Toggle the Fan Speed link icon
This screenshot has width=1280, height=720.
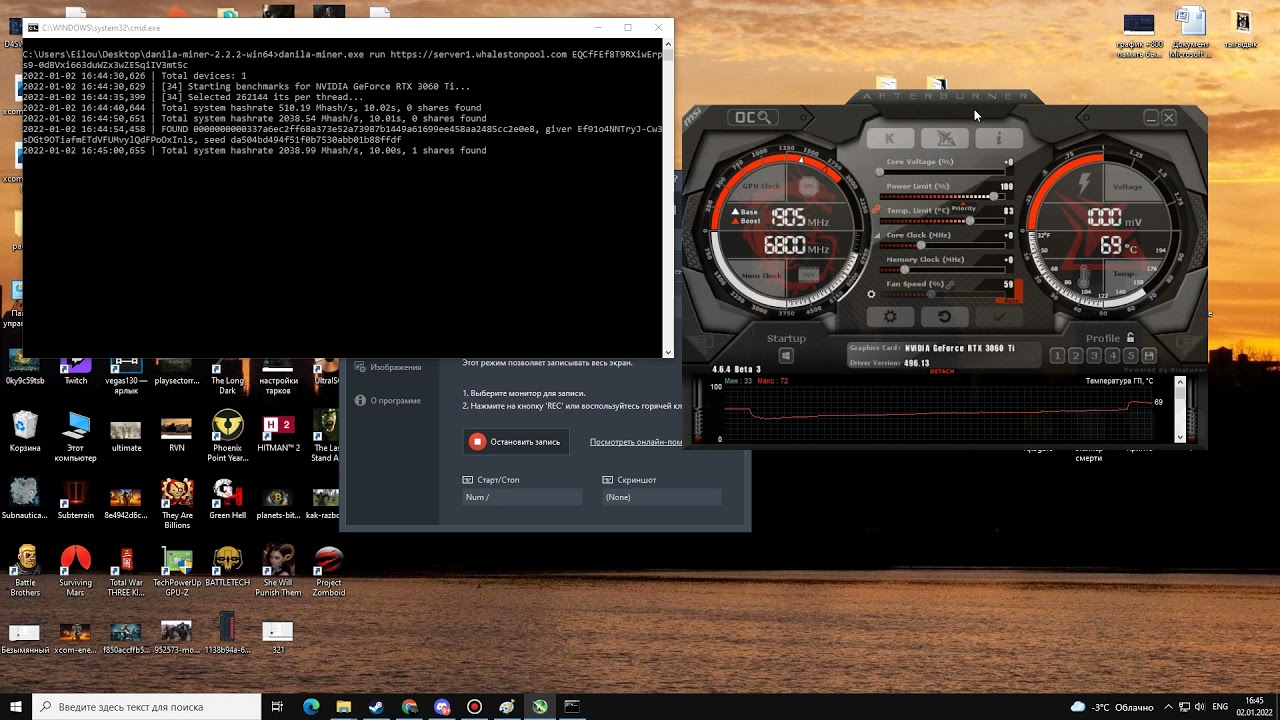[951, 284]
